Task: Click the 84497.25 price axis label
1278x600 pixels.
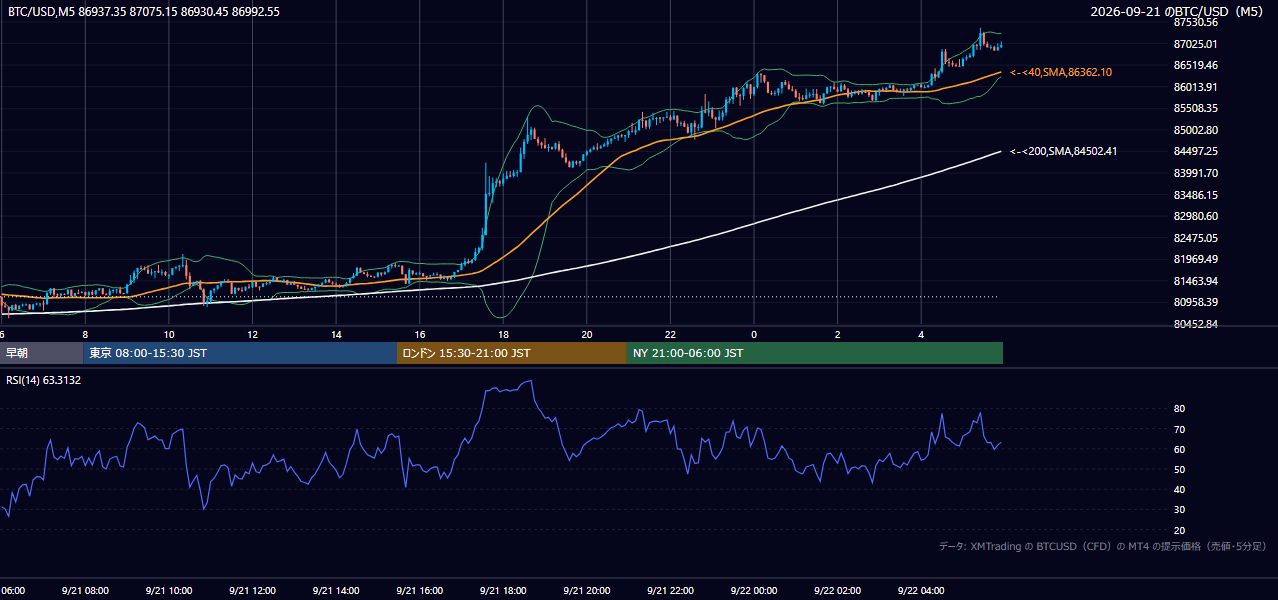Action: [x=1196, y=151]
